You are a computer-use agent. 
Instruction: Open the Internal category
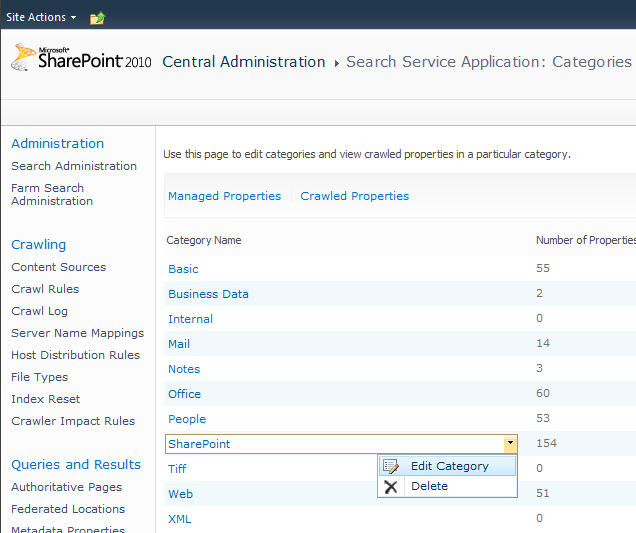pyautogui.click(x=191, y=319)
